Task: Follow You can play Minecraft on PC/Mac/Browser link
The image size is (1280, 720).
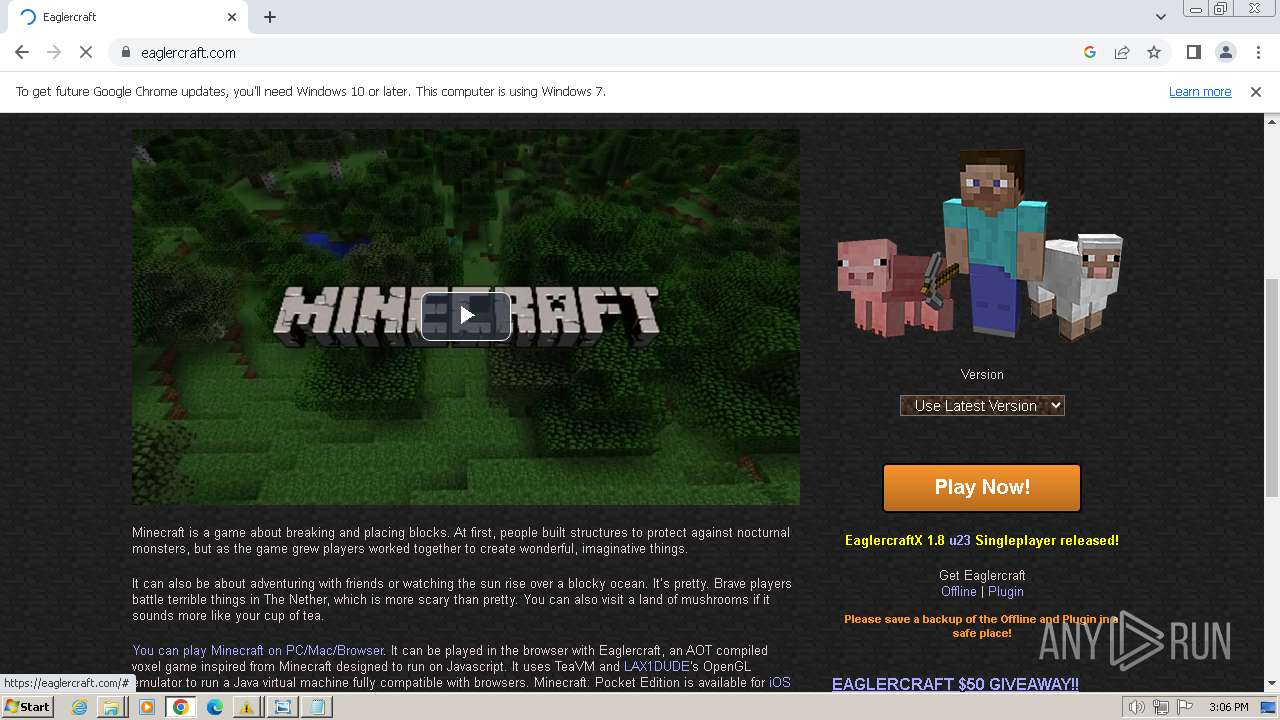Action: [258, 650]
